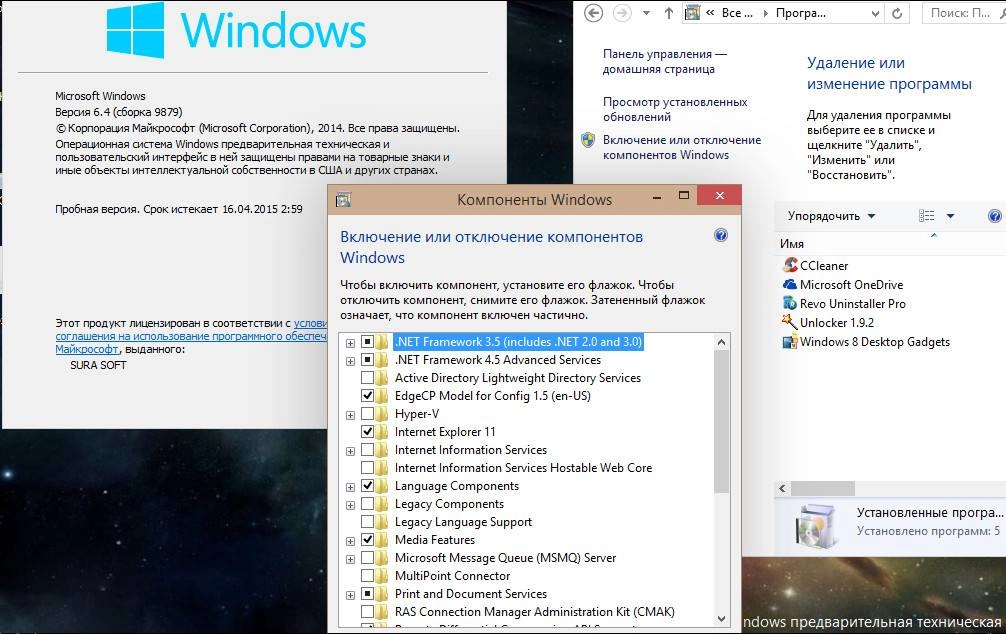Maximize the Компоненты Windows dialog
The image size is (1006, 634).
tap(684, 195)
